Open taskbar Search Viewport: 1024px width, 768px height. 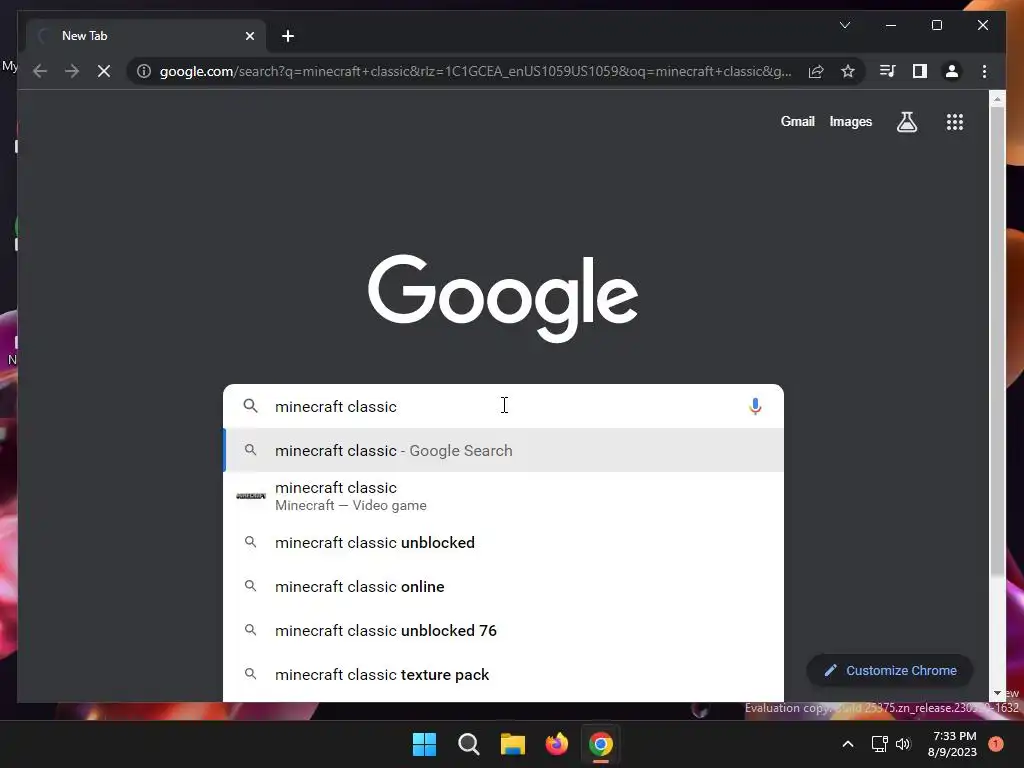pos(469,744)
